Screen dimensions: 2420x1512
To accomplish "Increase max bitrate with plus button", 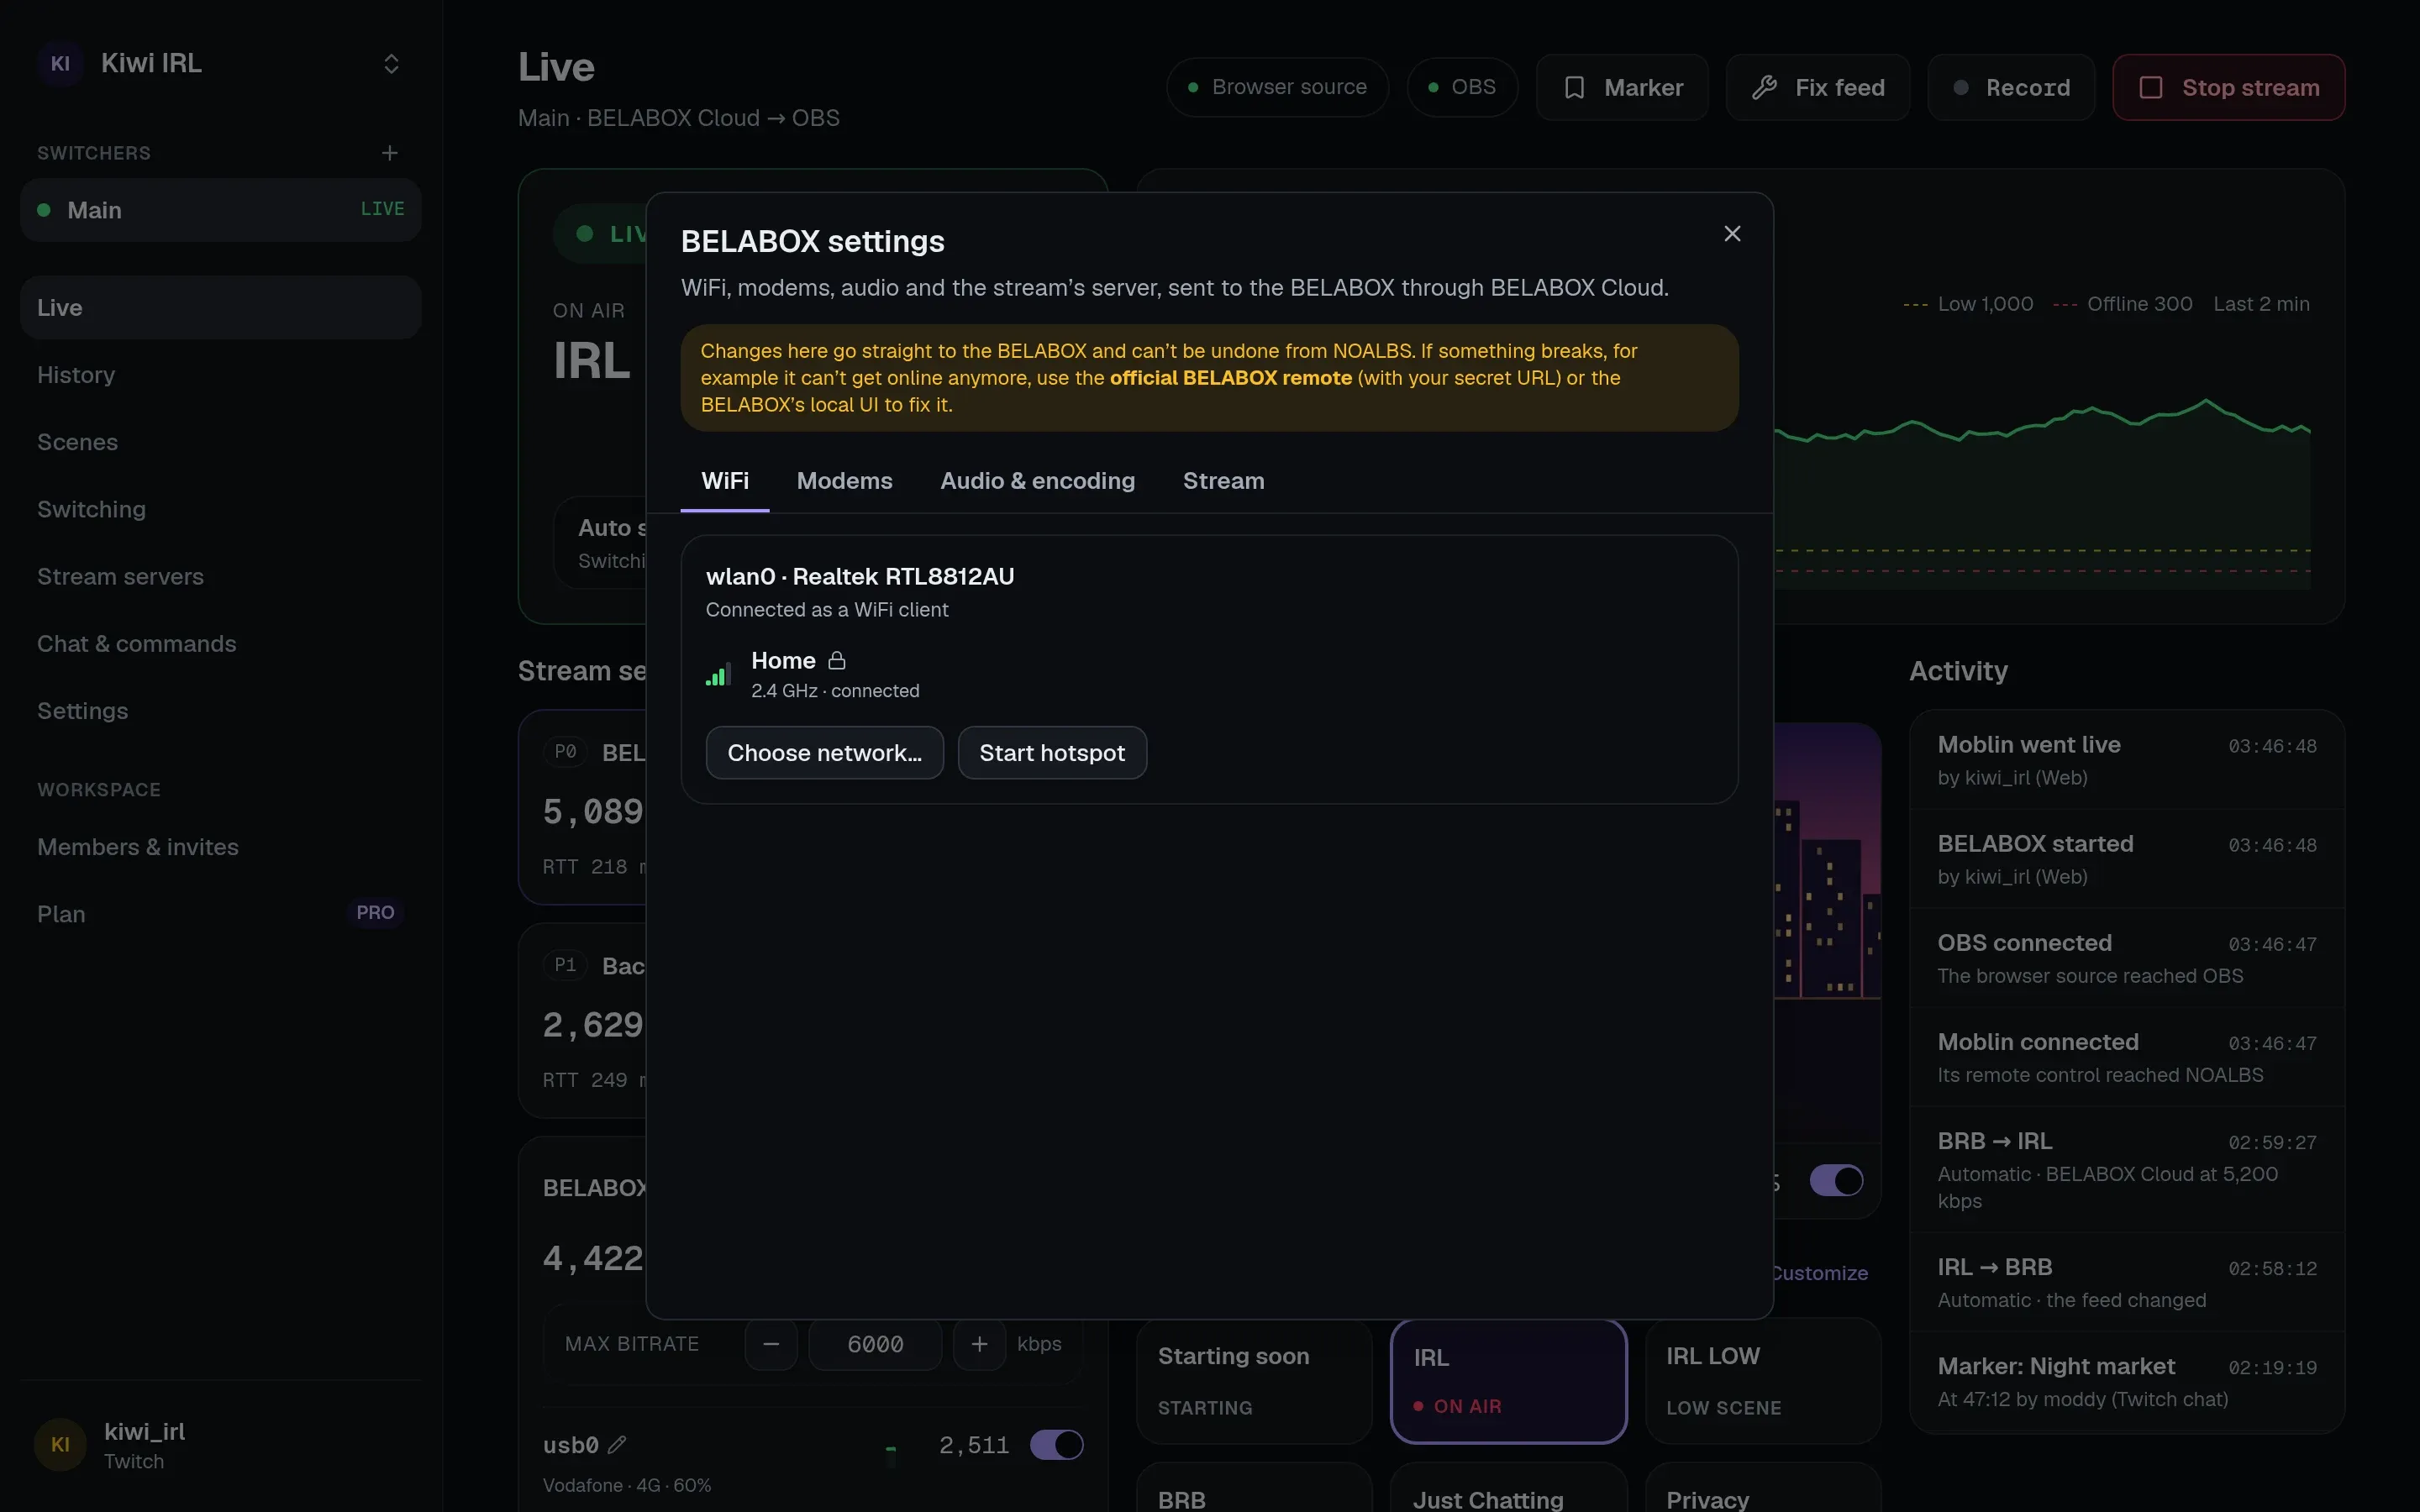I will pos(979,1344).
